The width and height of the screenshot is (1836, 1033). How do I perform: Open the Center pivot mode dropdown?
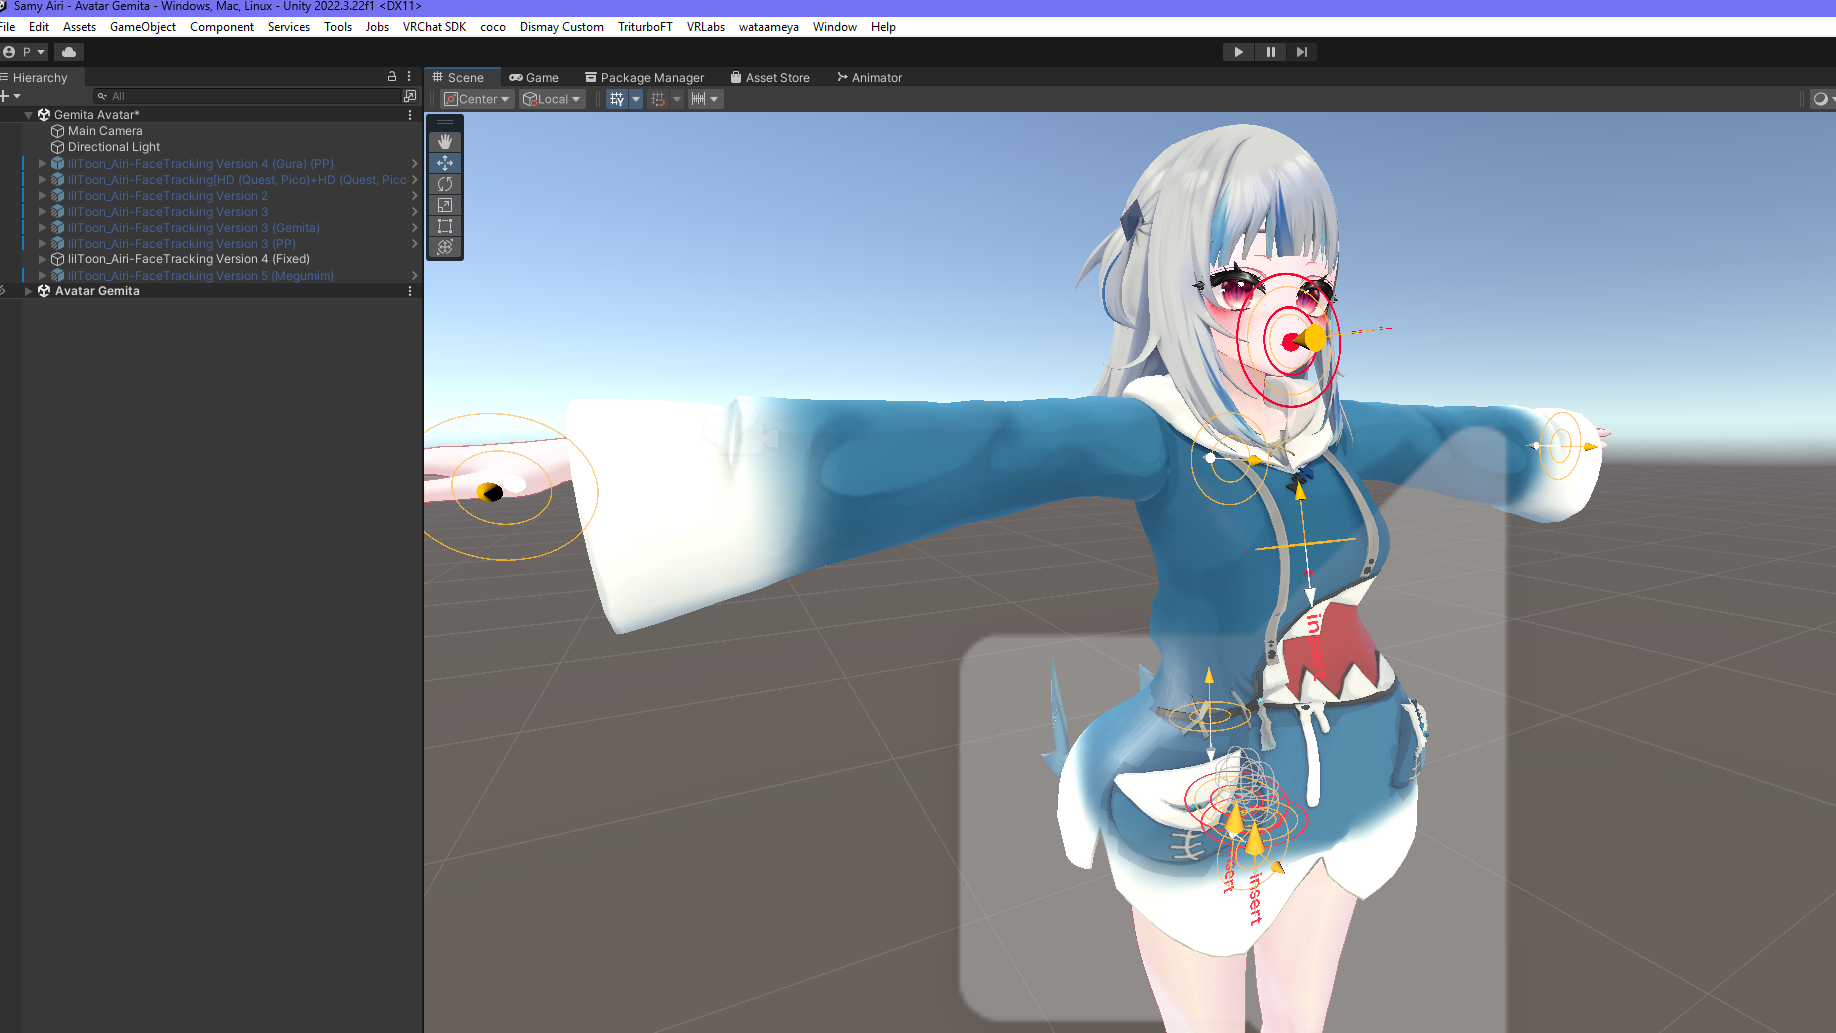(477, 99)
